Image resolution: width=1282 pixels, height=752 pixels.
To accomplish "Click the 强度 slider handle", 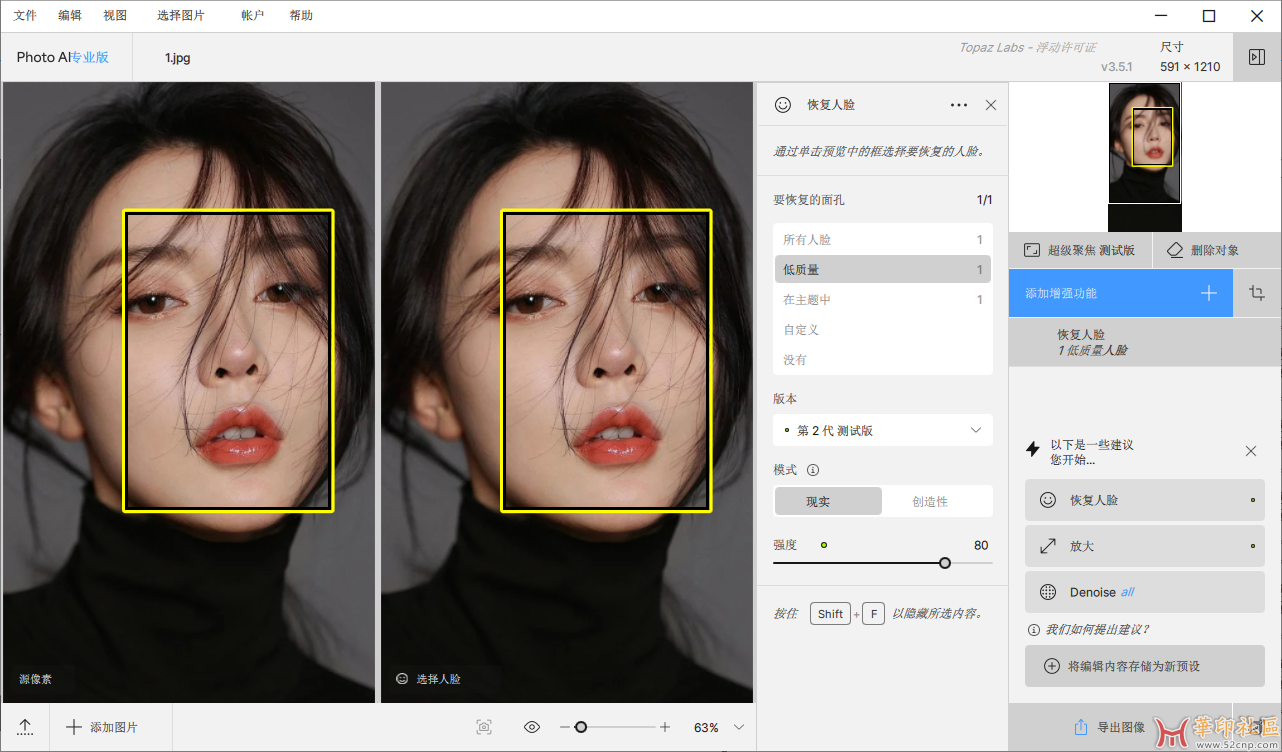I will pos(945,563).
